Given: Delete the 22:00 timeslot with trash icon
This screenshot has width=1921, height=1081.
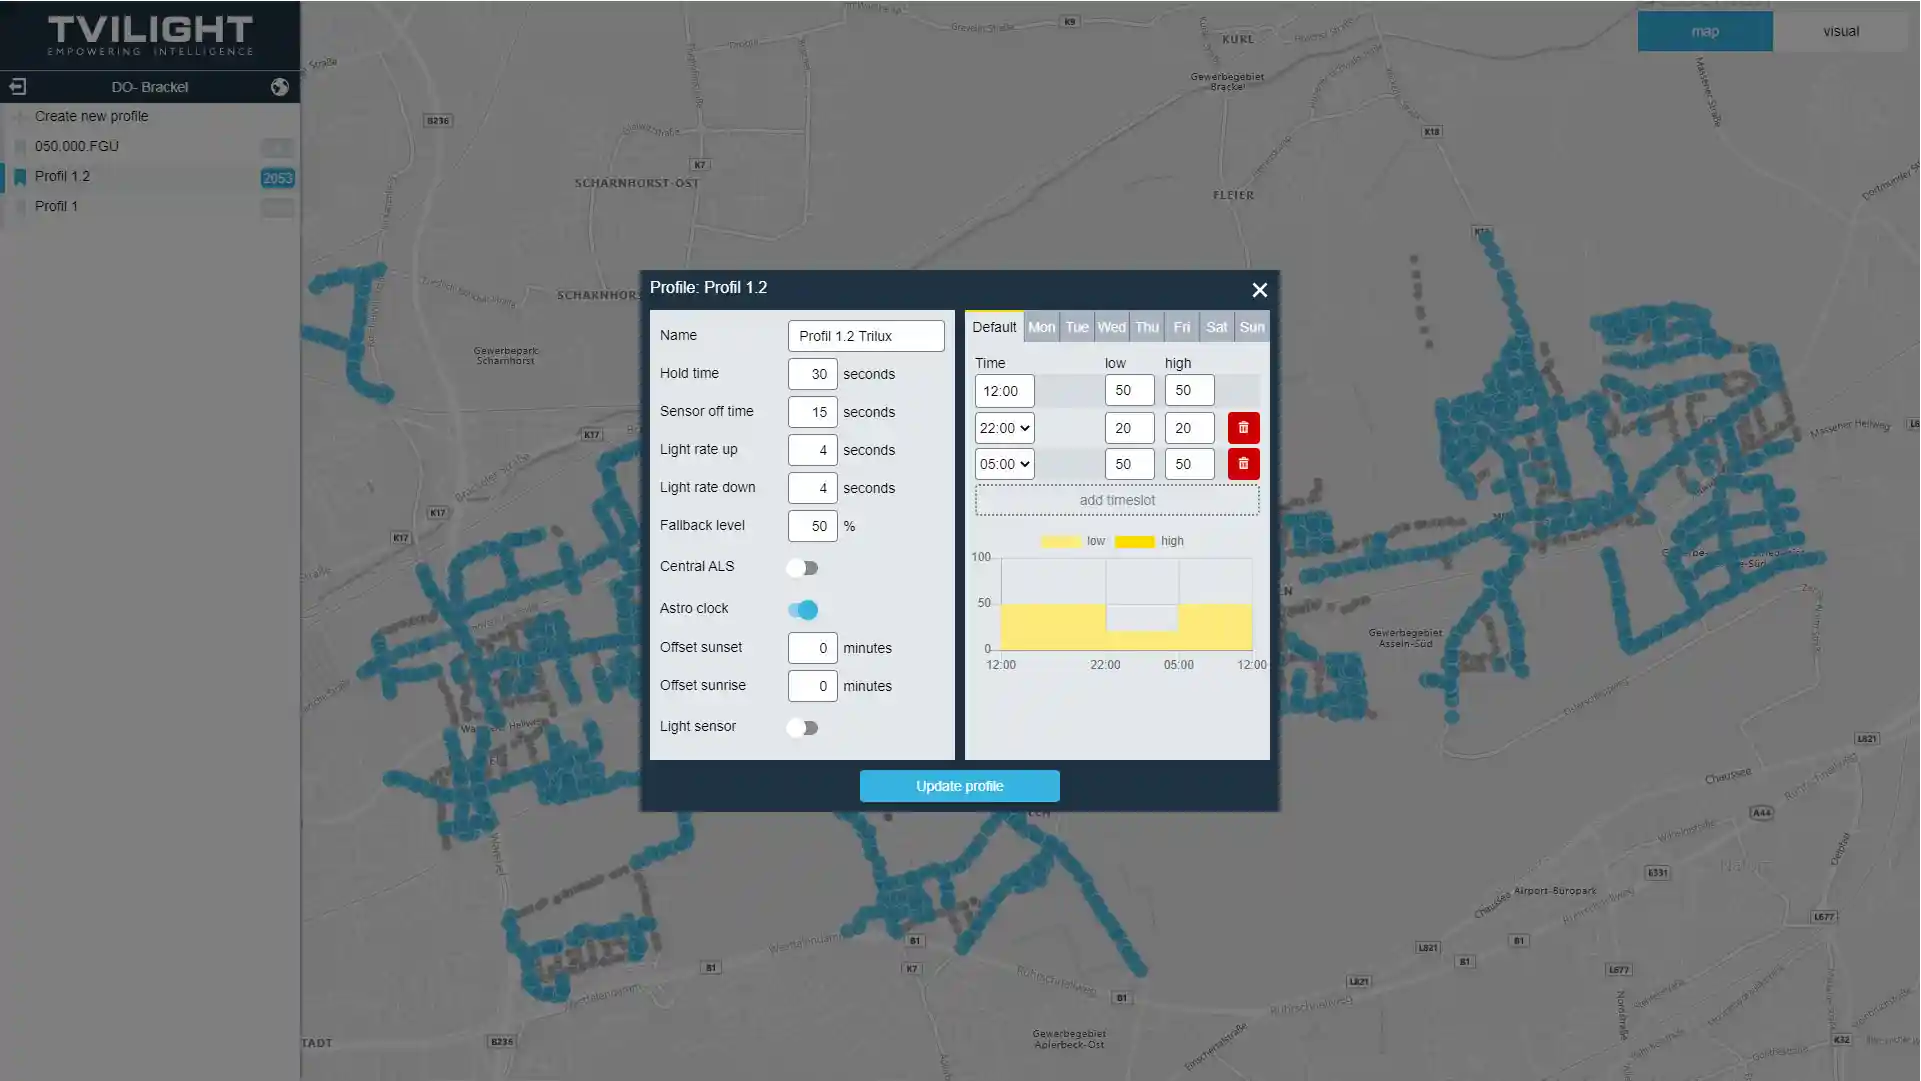Looking at the screenshot, I should coord(1243,428).
